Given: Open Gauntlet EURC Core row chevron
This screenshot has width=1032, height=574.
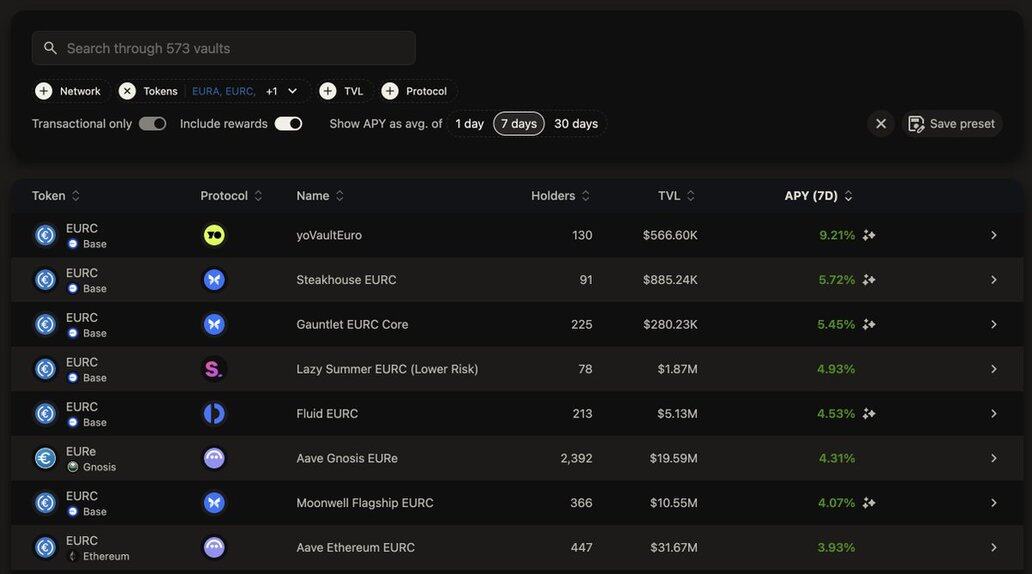Looking at the screenshot, I should click(x=994, y=325).
